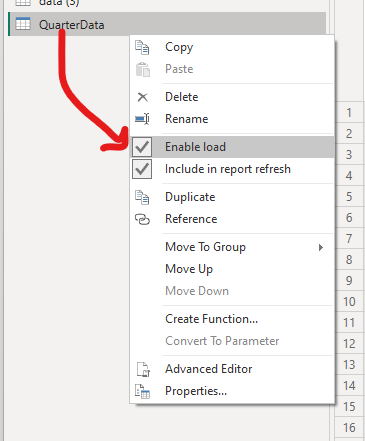Click Include in report refresh label
The width and height of the screenshot is (365, 441).
point(228,169)
